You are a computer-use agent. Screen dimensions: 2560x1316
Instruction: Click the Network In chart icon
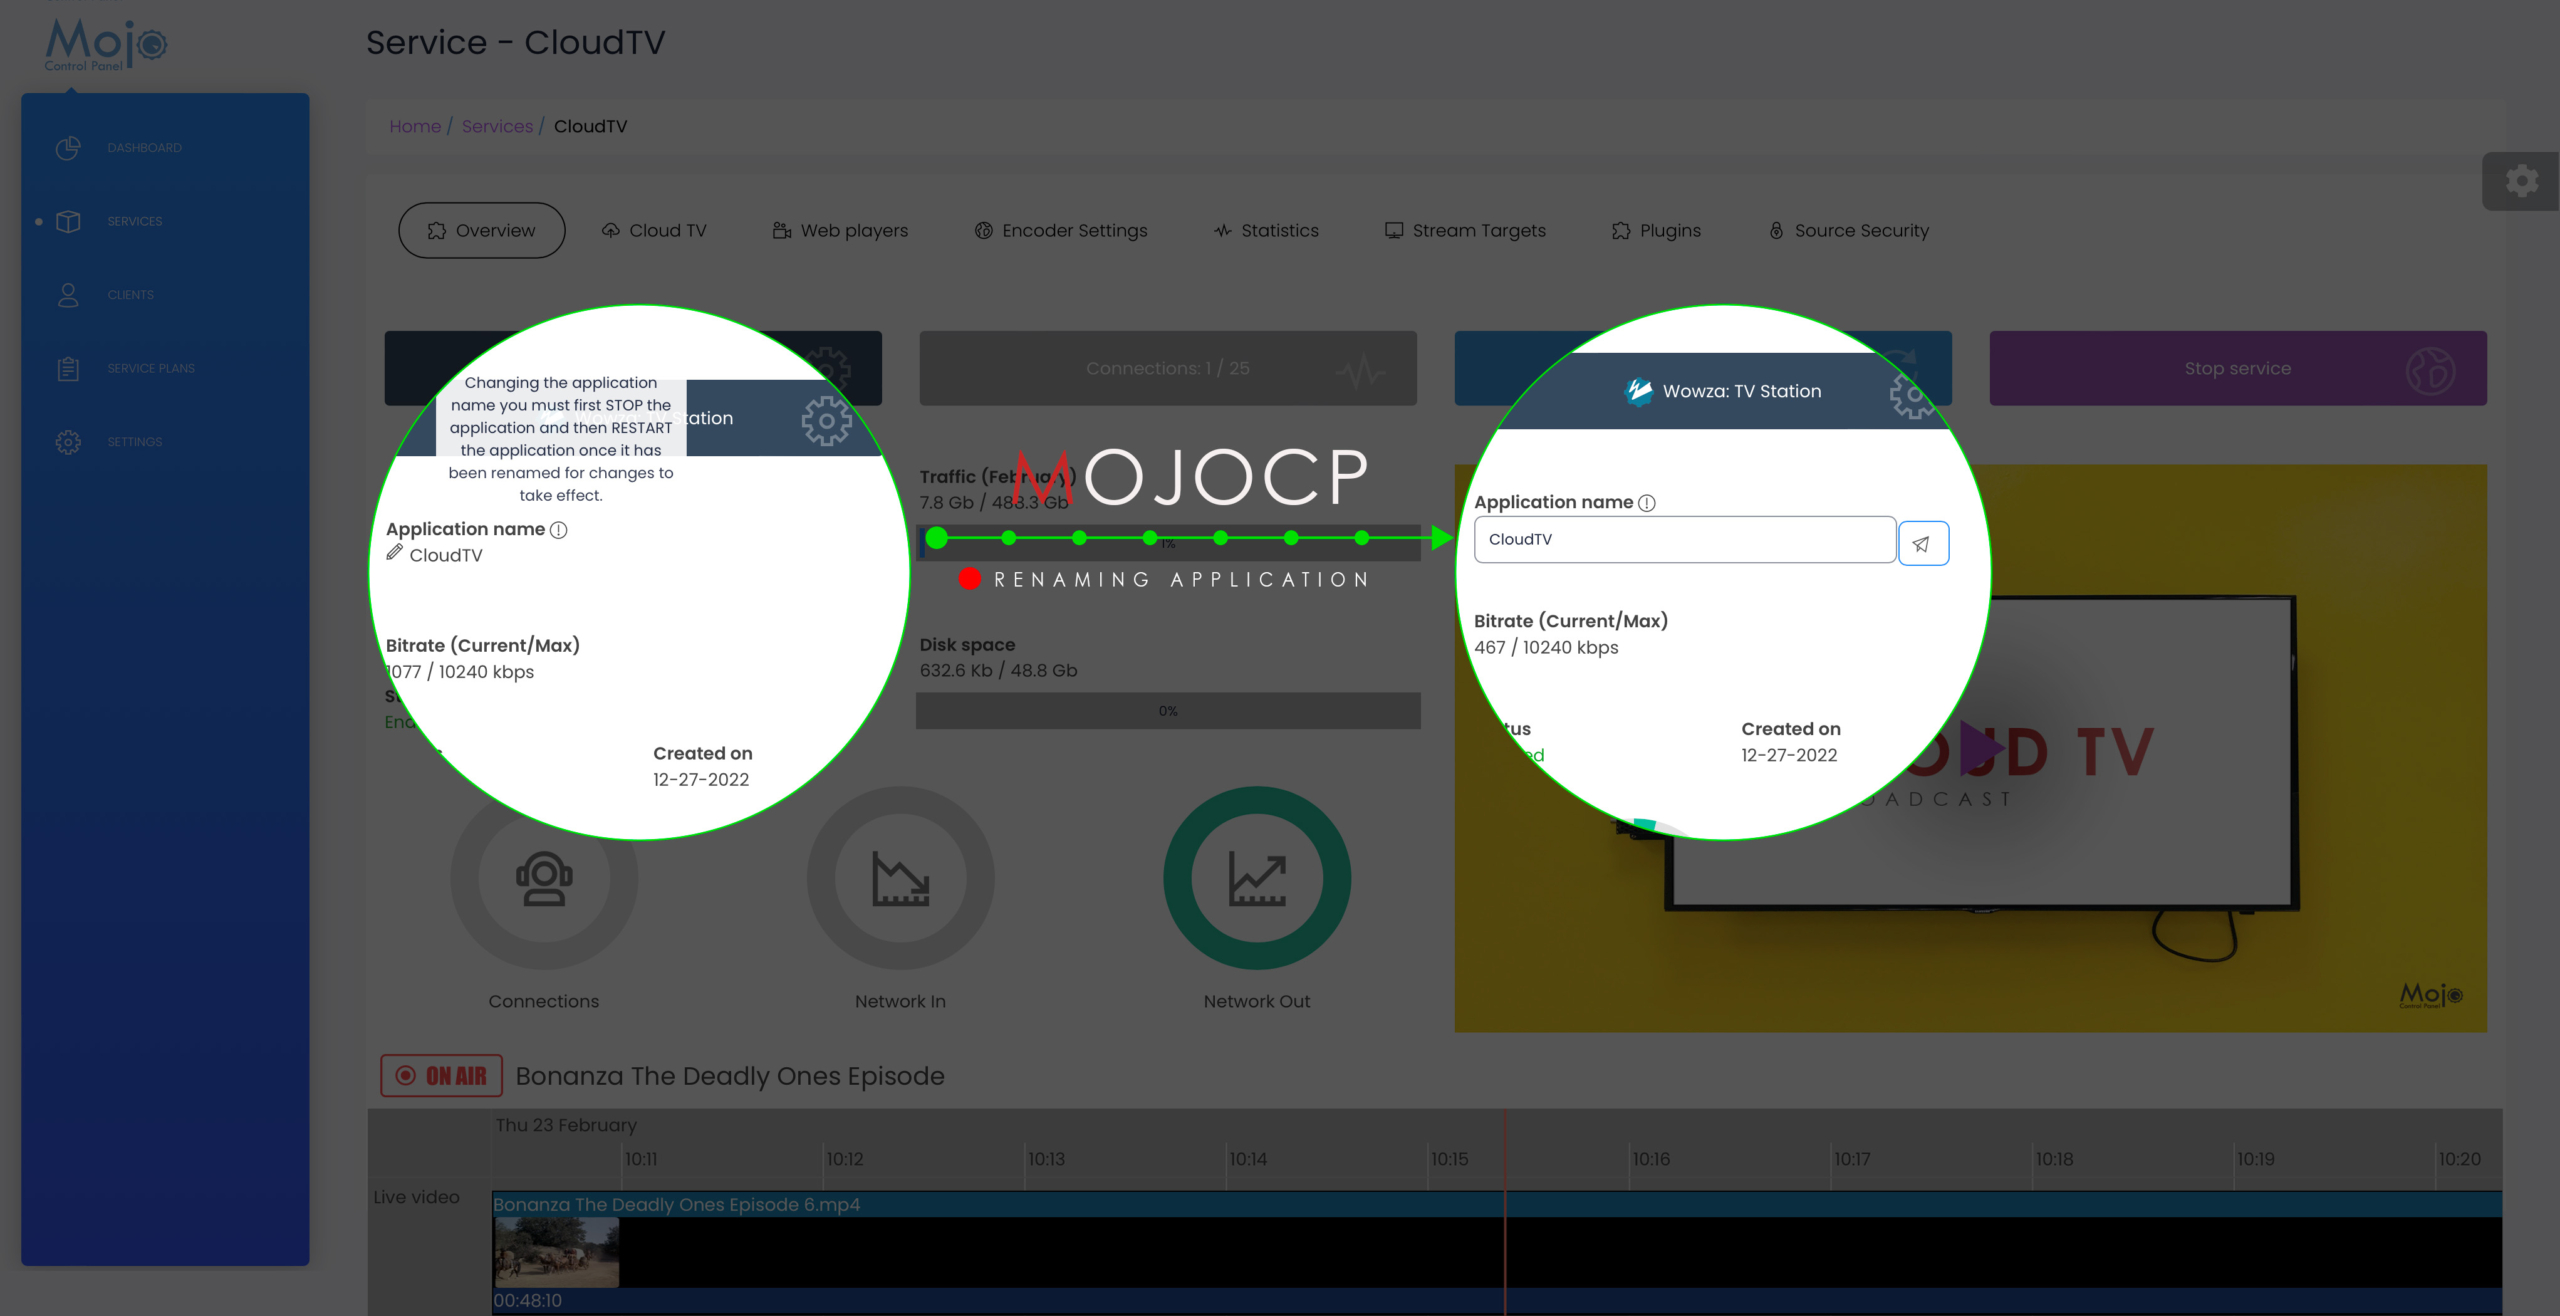[900, 878]
